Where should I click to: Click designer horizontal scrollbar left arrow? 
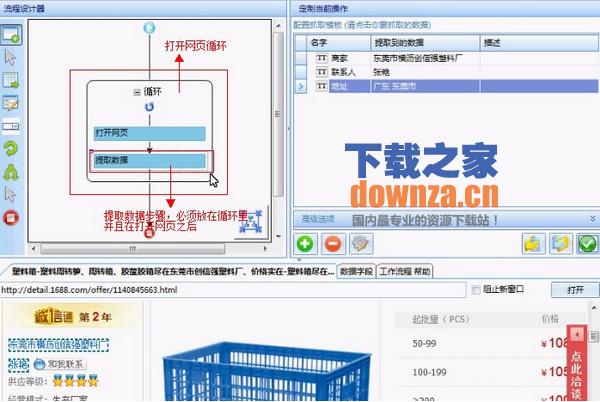(34, 249)
